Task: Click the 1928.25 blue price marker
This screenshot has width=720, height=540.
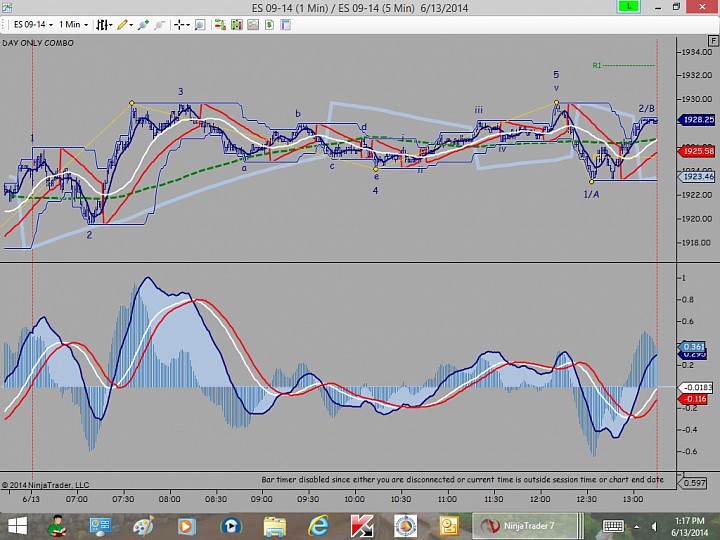Action: point(696,120)
